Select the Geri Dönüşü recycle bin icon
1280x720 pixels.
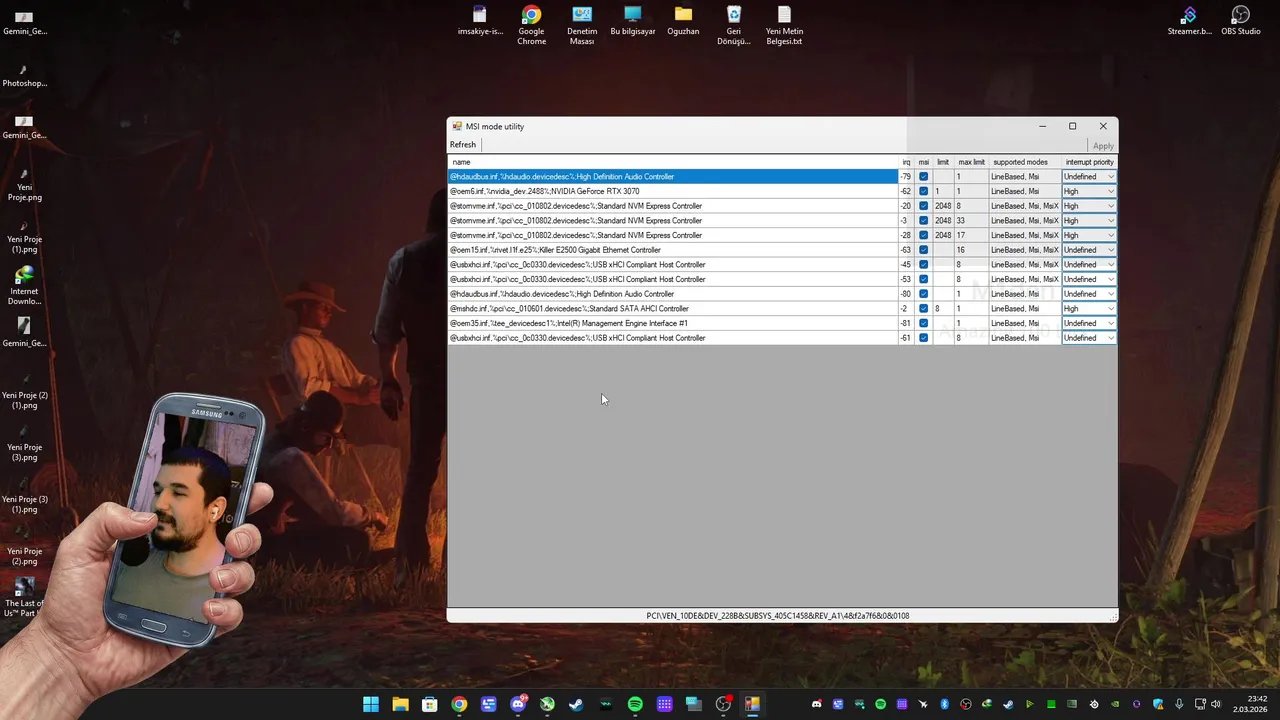tap(734, 25)
